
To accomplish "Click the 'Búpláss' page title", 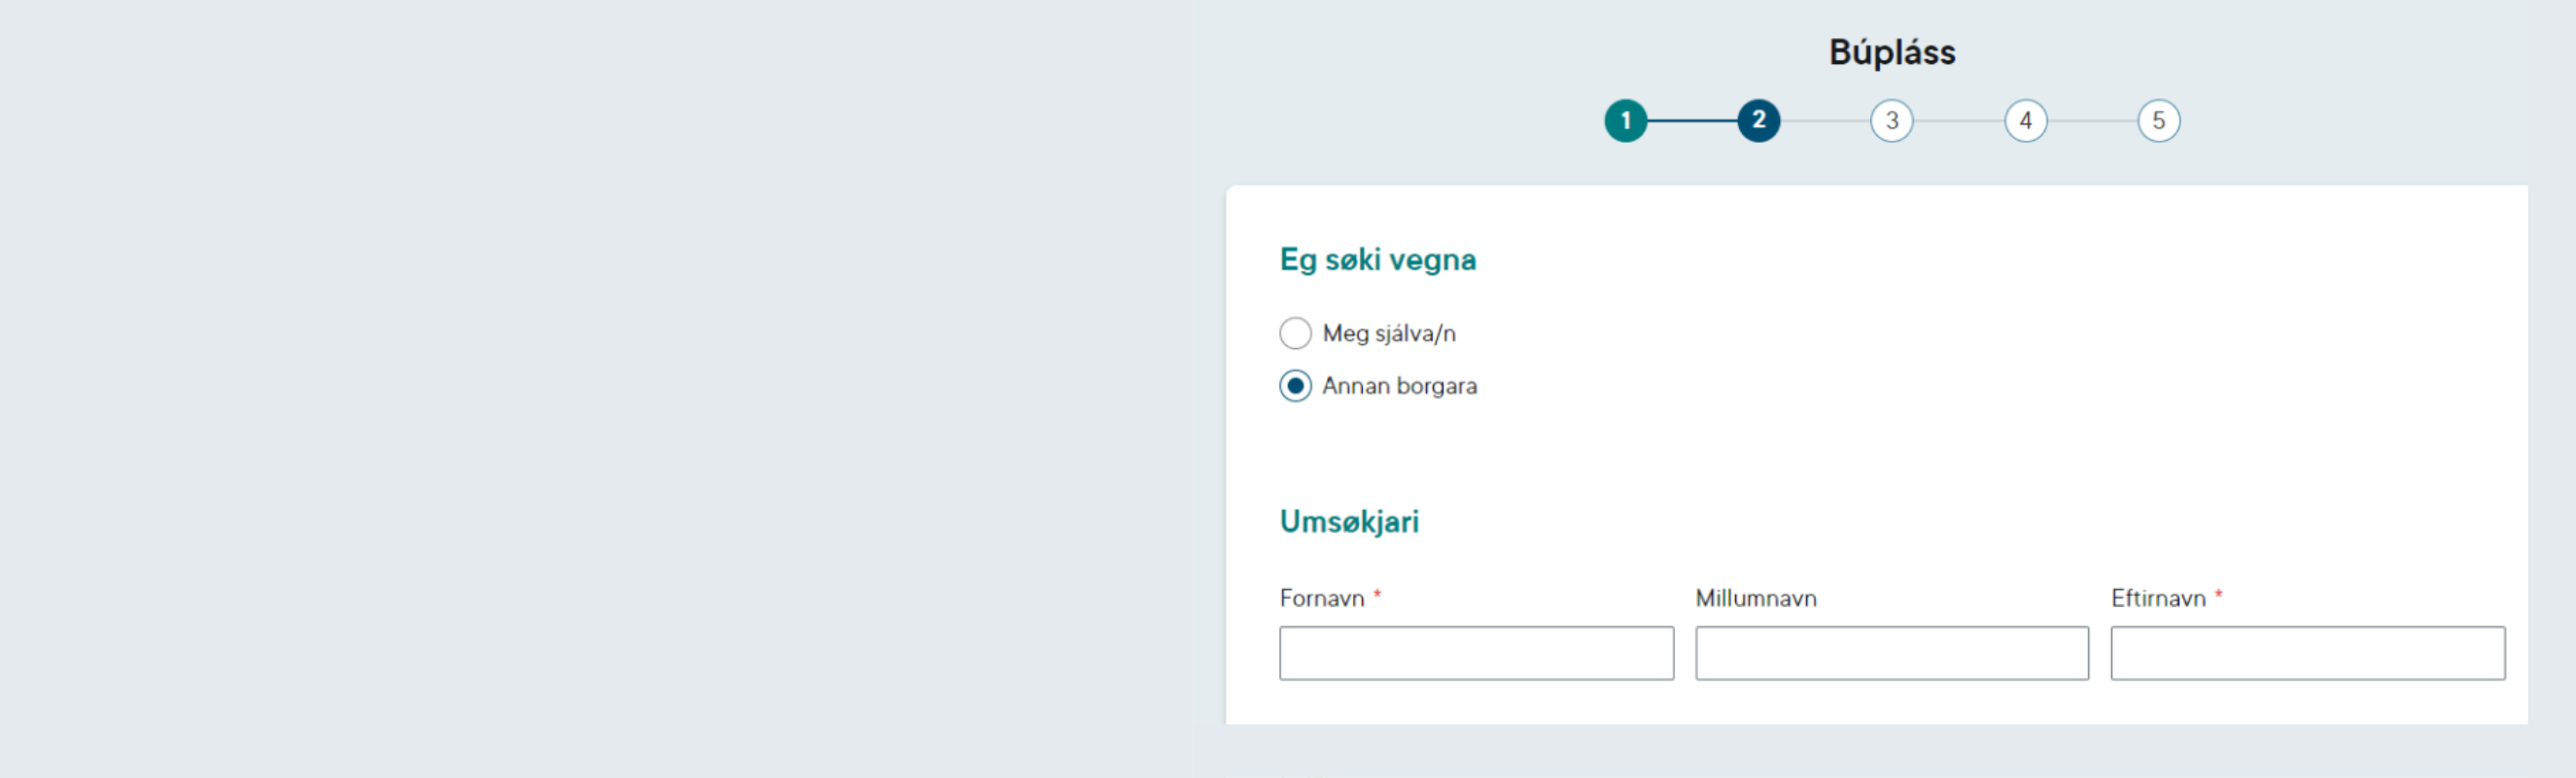I will [1891, 52].
